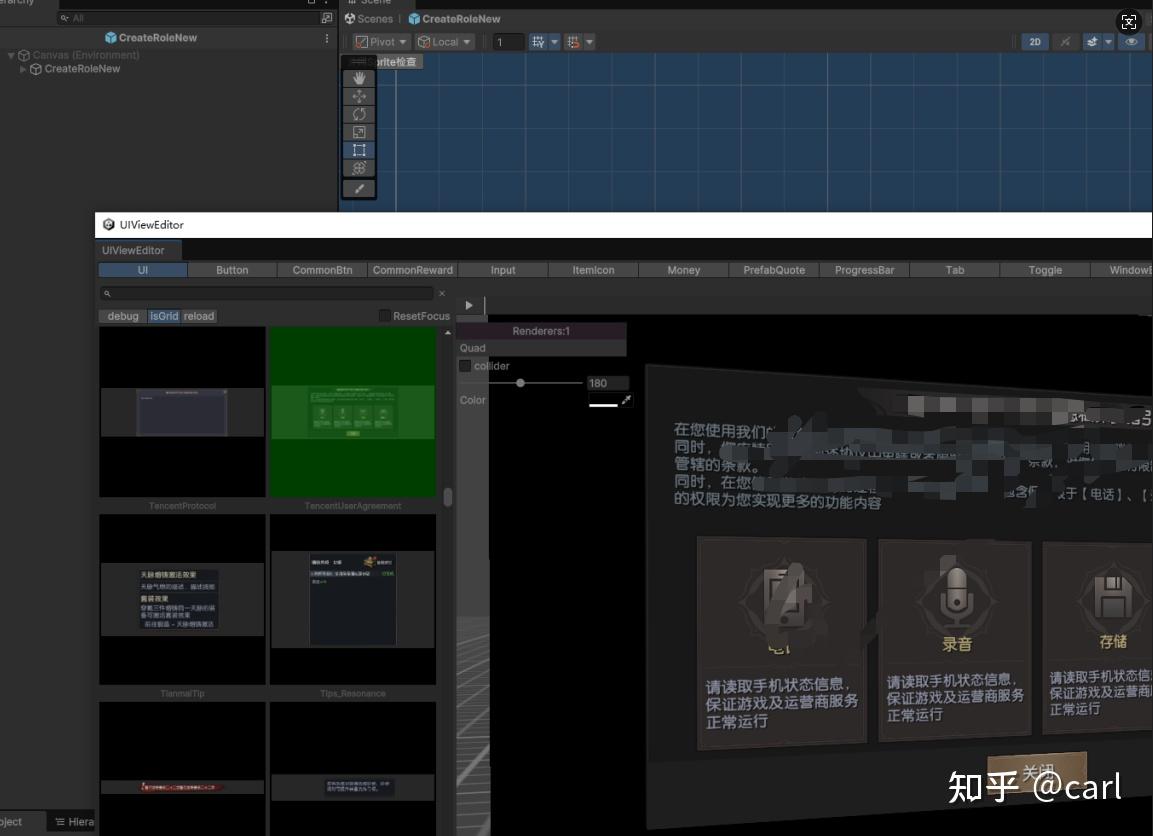Open the Pivot dropdown
The width and height of the screenshot is (1153, 836).
pyautogui.click(x=381, y=42)
